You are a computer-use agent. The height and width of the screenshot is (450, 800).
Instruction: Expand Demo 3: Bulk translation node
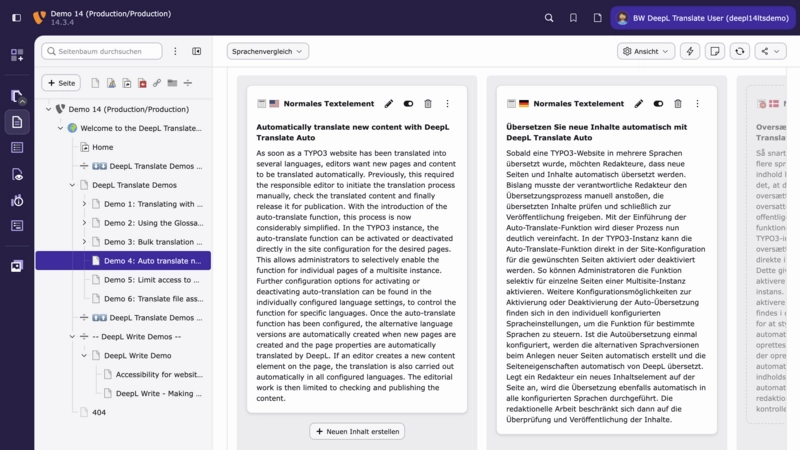tap(84, 241)
